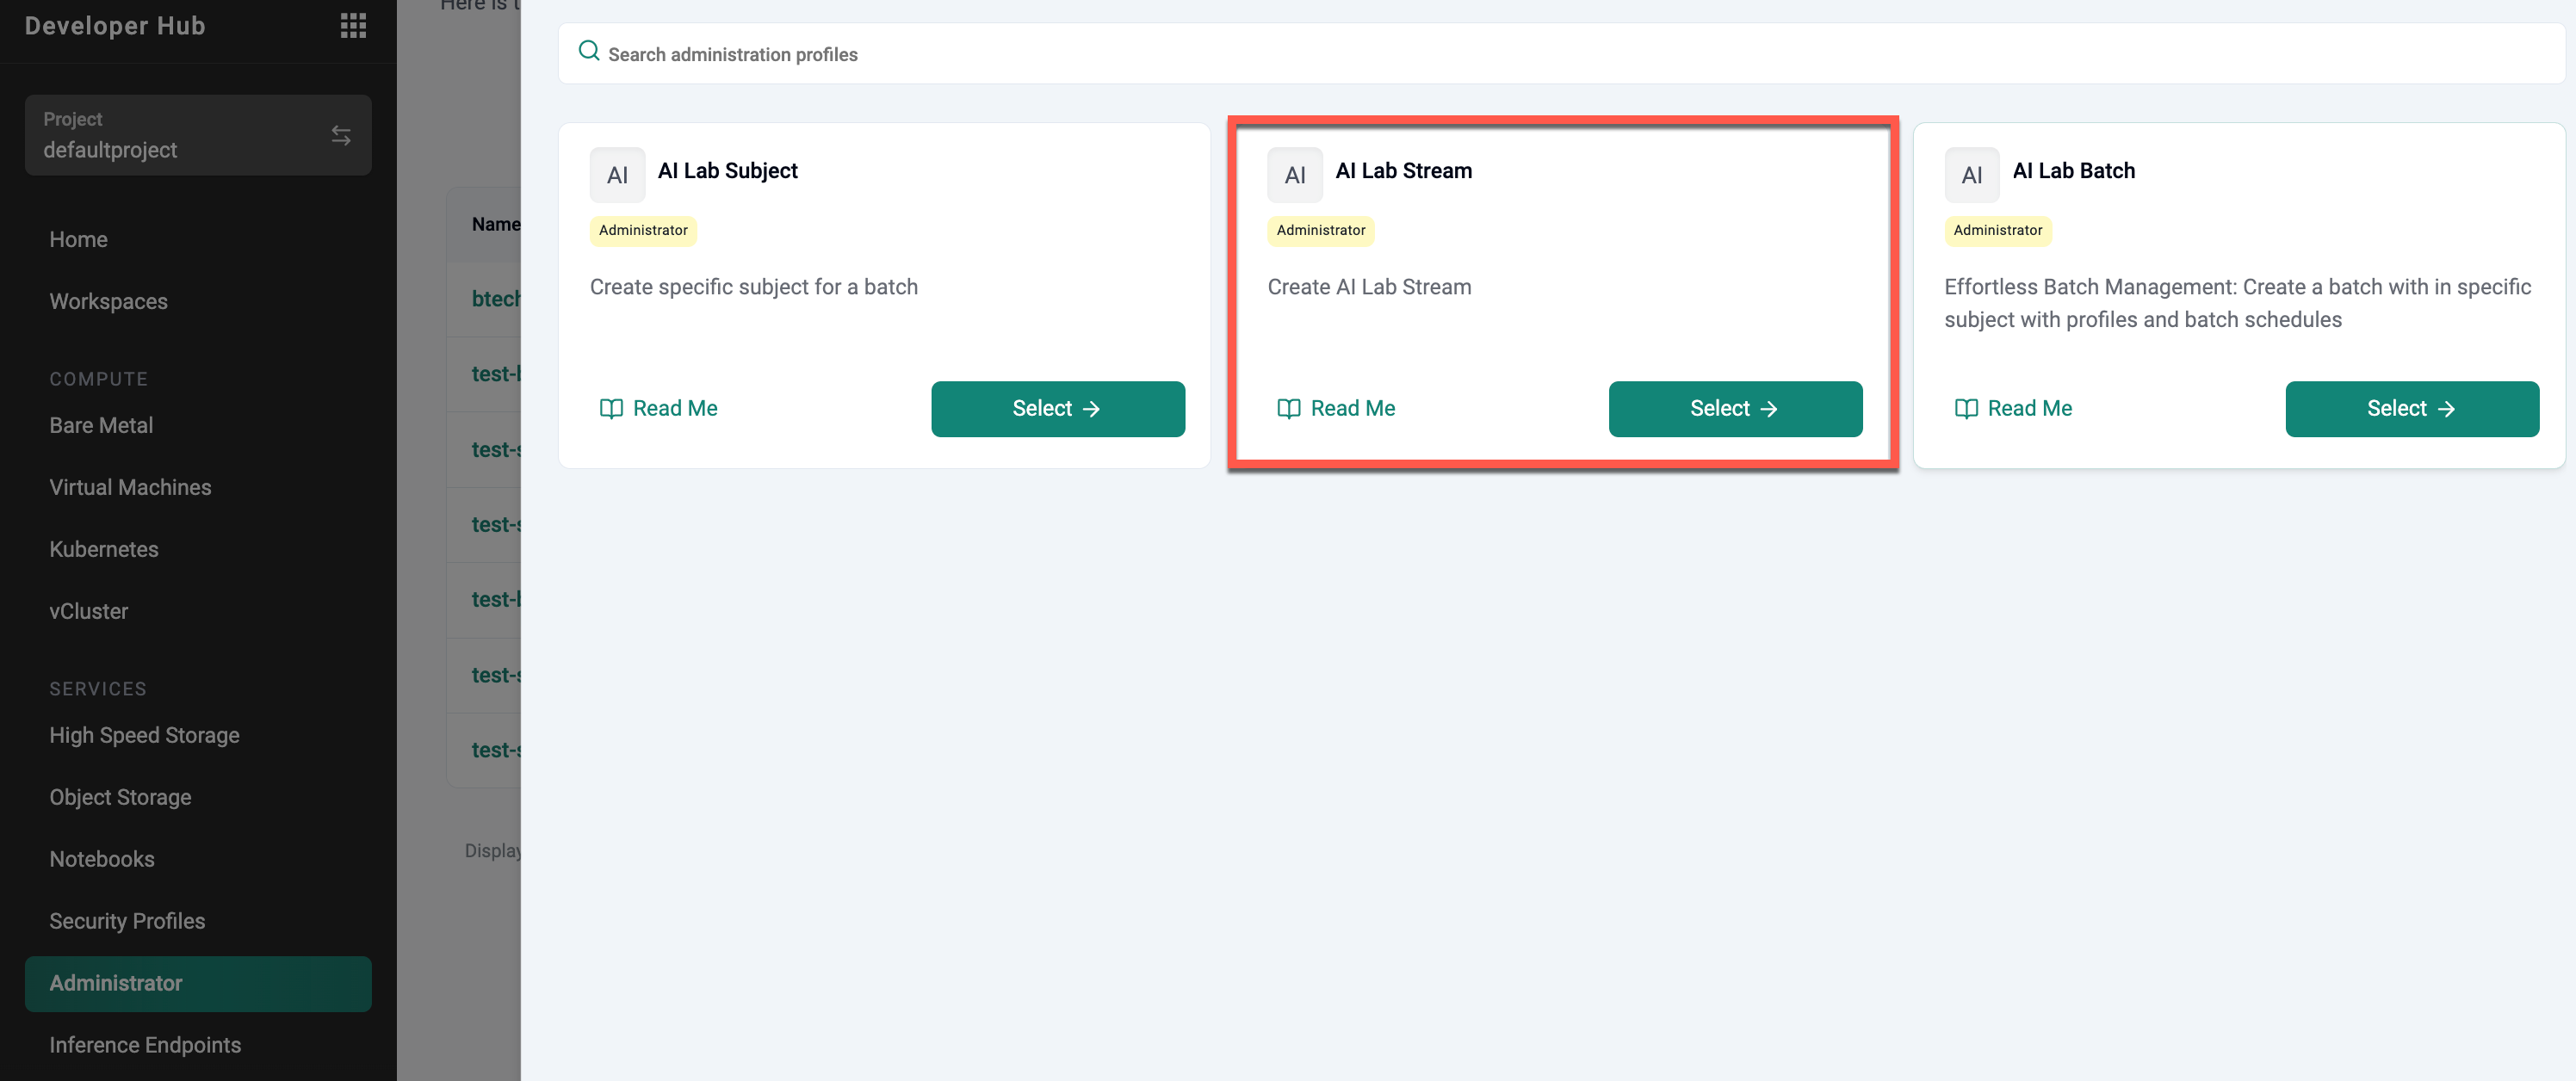Screen dimensions: 2576x1081
Task: Click the book icon beside Read Me on AI Lab Subject
Action: tap(611, 408)
